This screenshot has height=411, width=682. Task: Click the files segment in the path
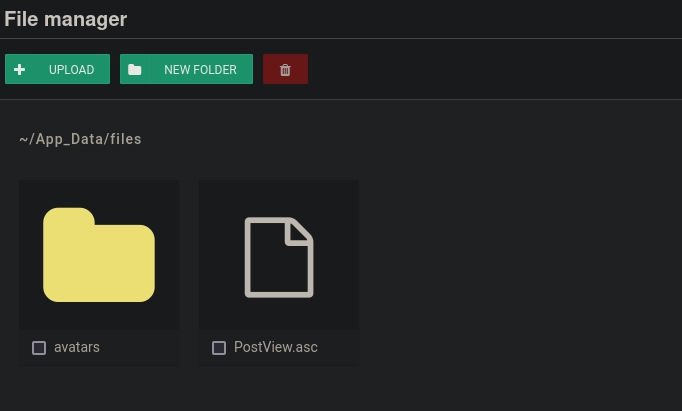click(x=126, y=139)
